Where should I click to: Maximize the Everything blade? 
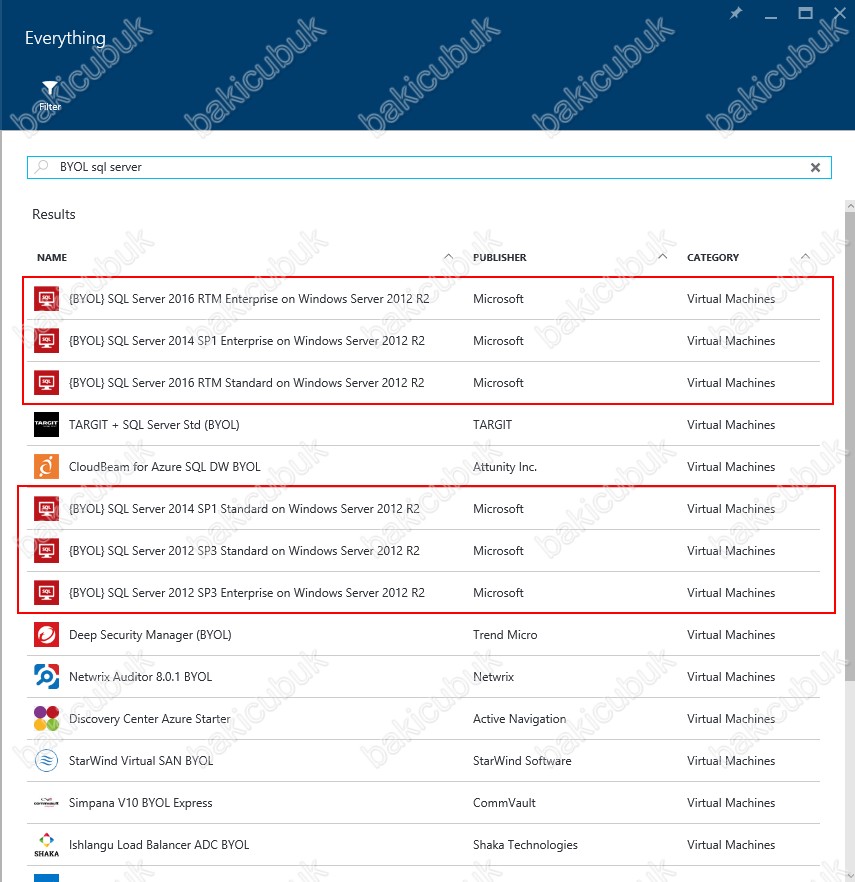806,14
